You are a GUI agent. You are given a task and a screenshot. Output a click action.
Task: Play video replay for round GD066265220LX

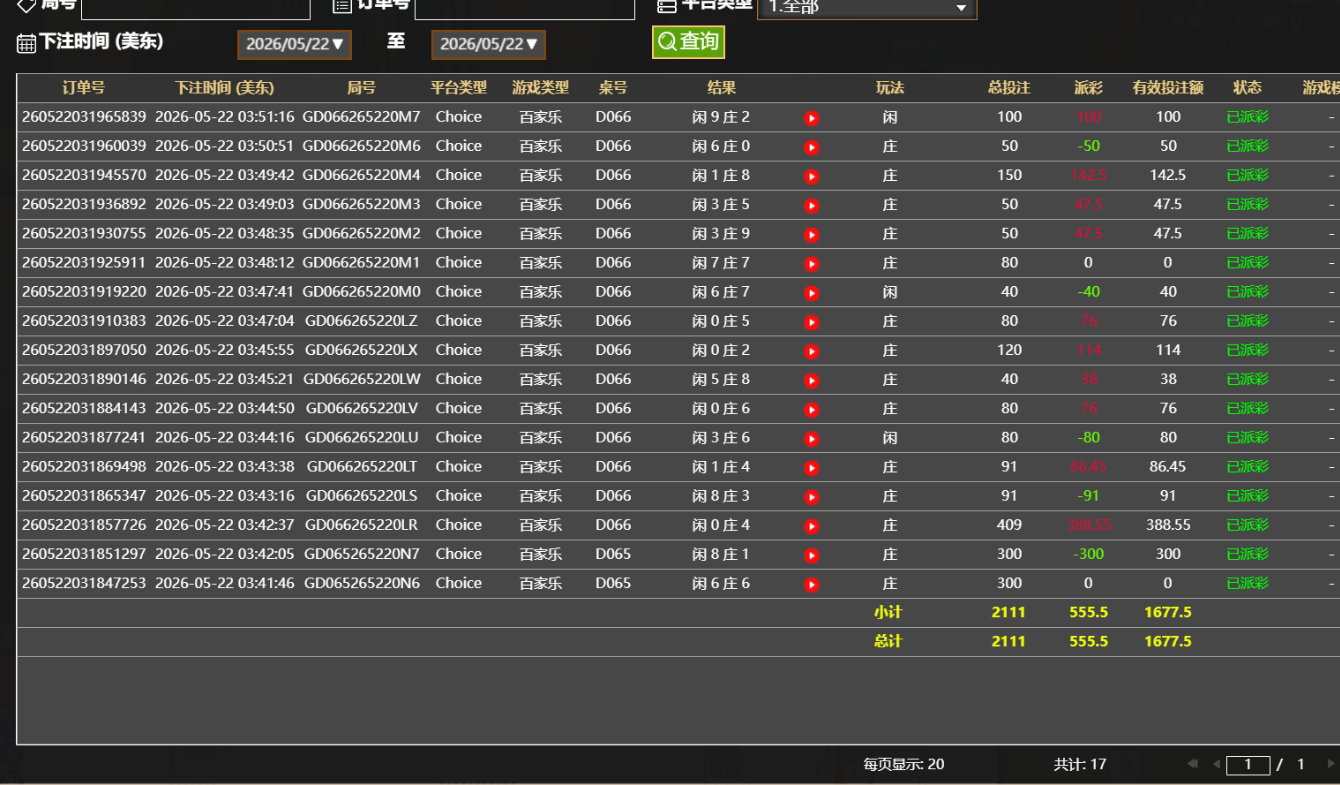(812, 351)
